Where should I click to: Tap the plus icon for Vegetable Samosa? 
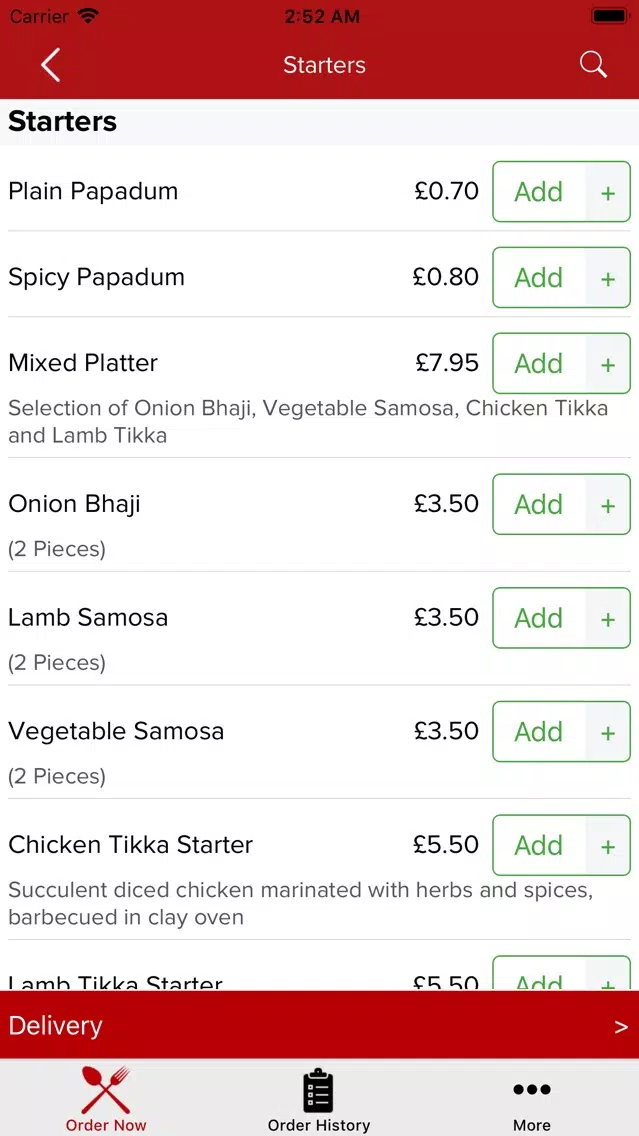pyautogui.click(x=608, y=732)
